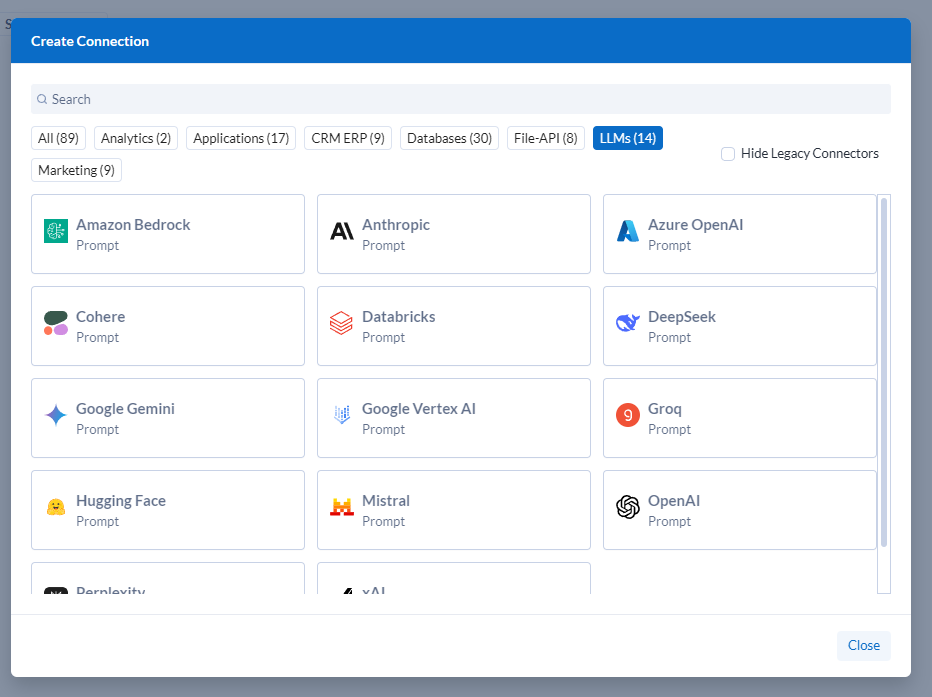Click the Create Connection dialog title
This screenshot has height=697, width=932.
click(90, 41)
